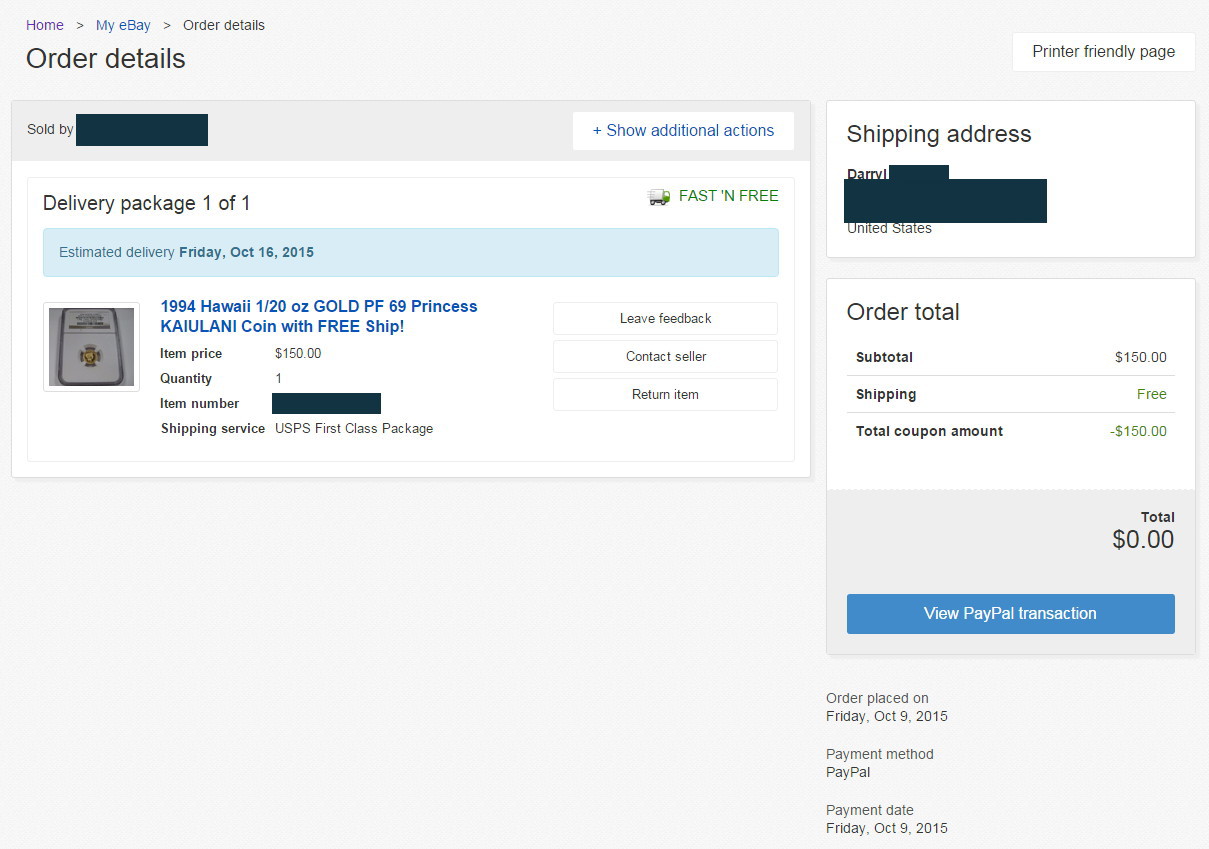This screenshot has height=849, width=1209.
Task: Go to Home breadcrumb link
Action: click(45, 25)
